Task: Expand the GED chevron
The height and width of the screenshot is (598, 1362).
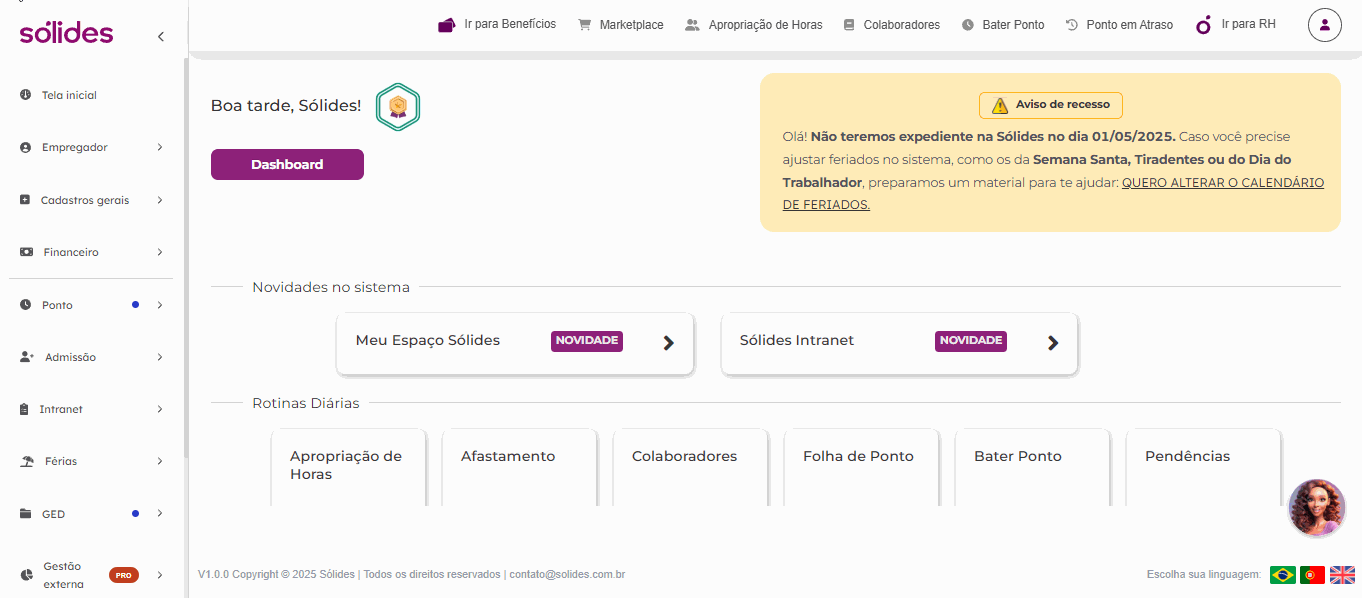Action: (160, 514)
